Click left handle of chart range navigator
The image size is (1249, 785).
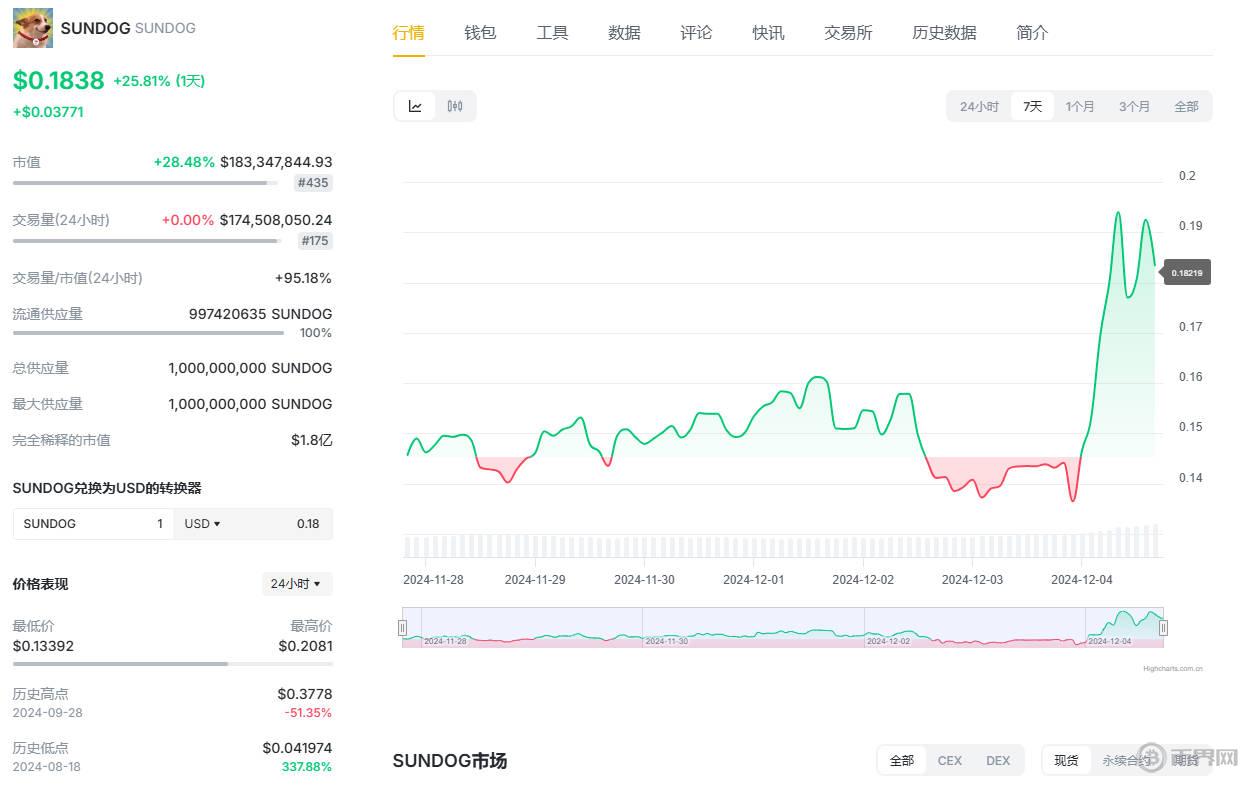point(402,628)
